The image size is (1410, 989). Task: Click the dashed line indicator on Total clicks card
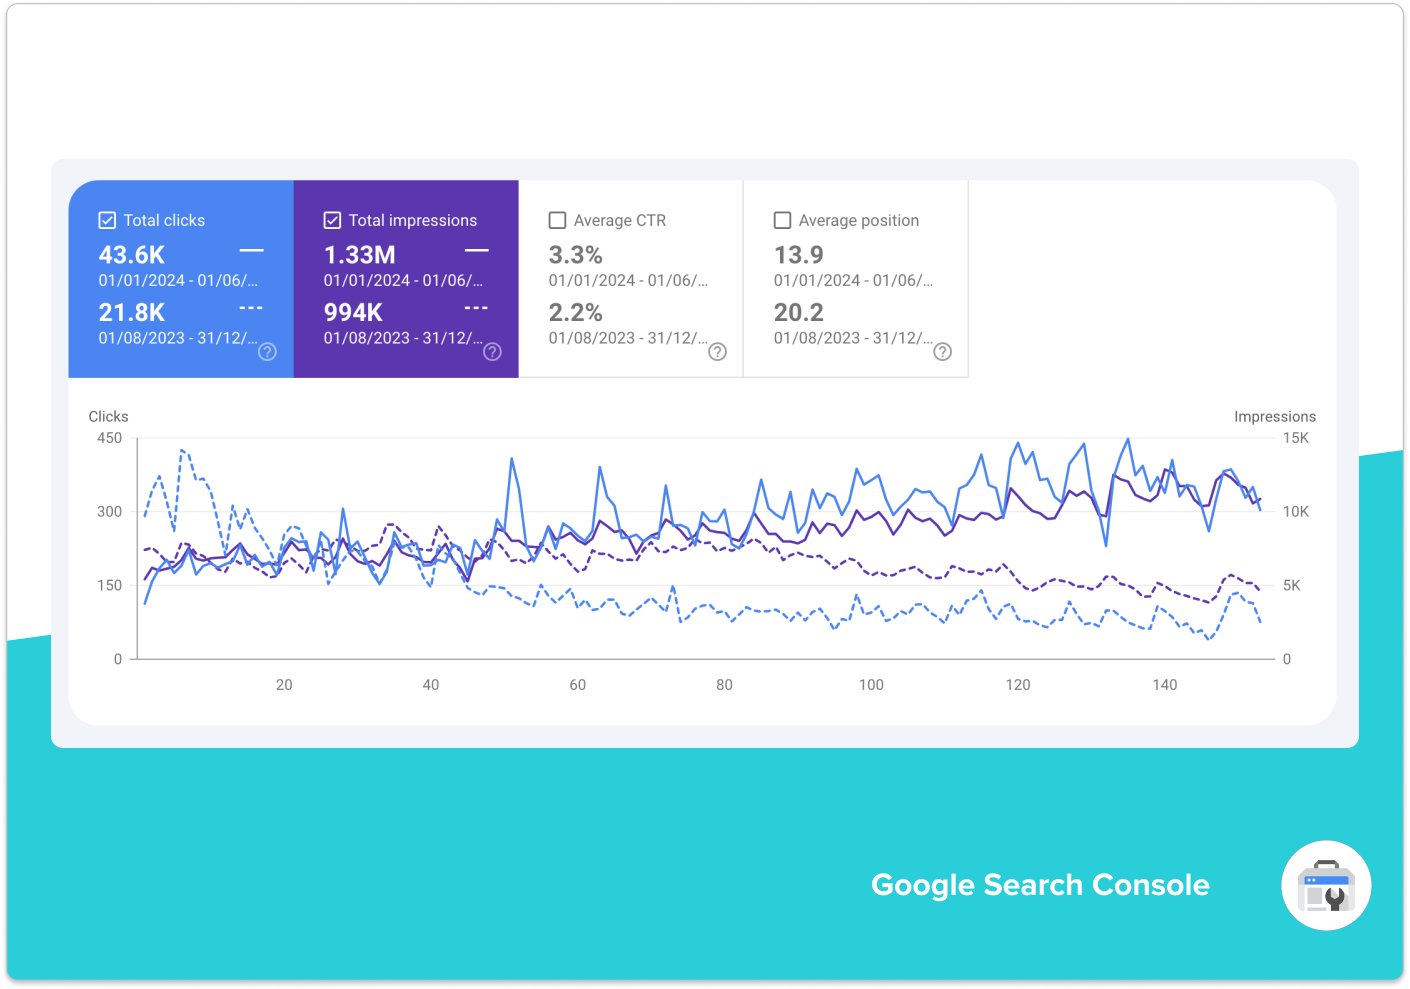pyautogui.click(x=250, y=307)
